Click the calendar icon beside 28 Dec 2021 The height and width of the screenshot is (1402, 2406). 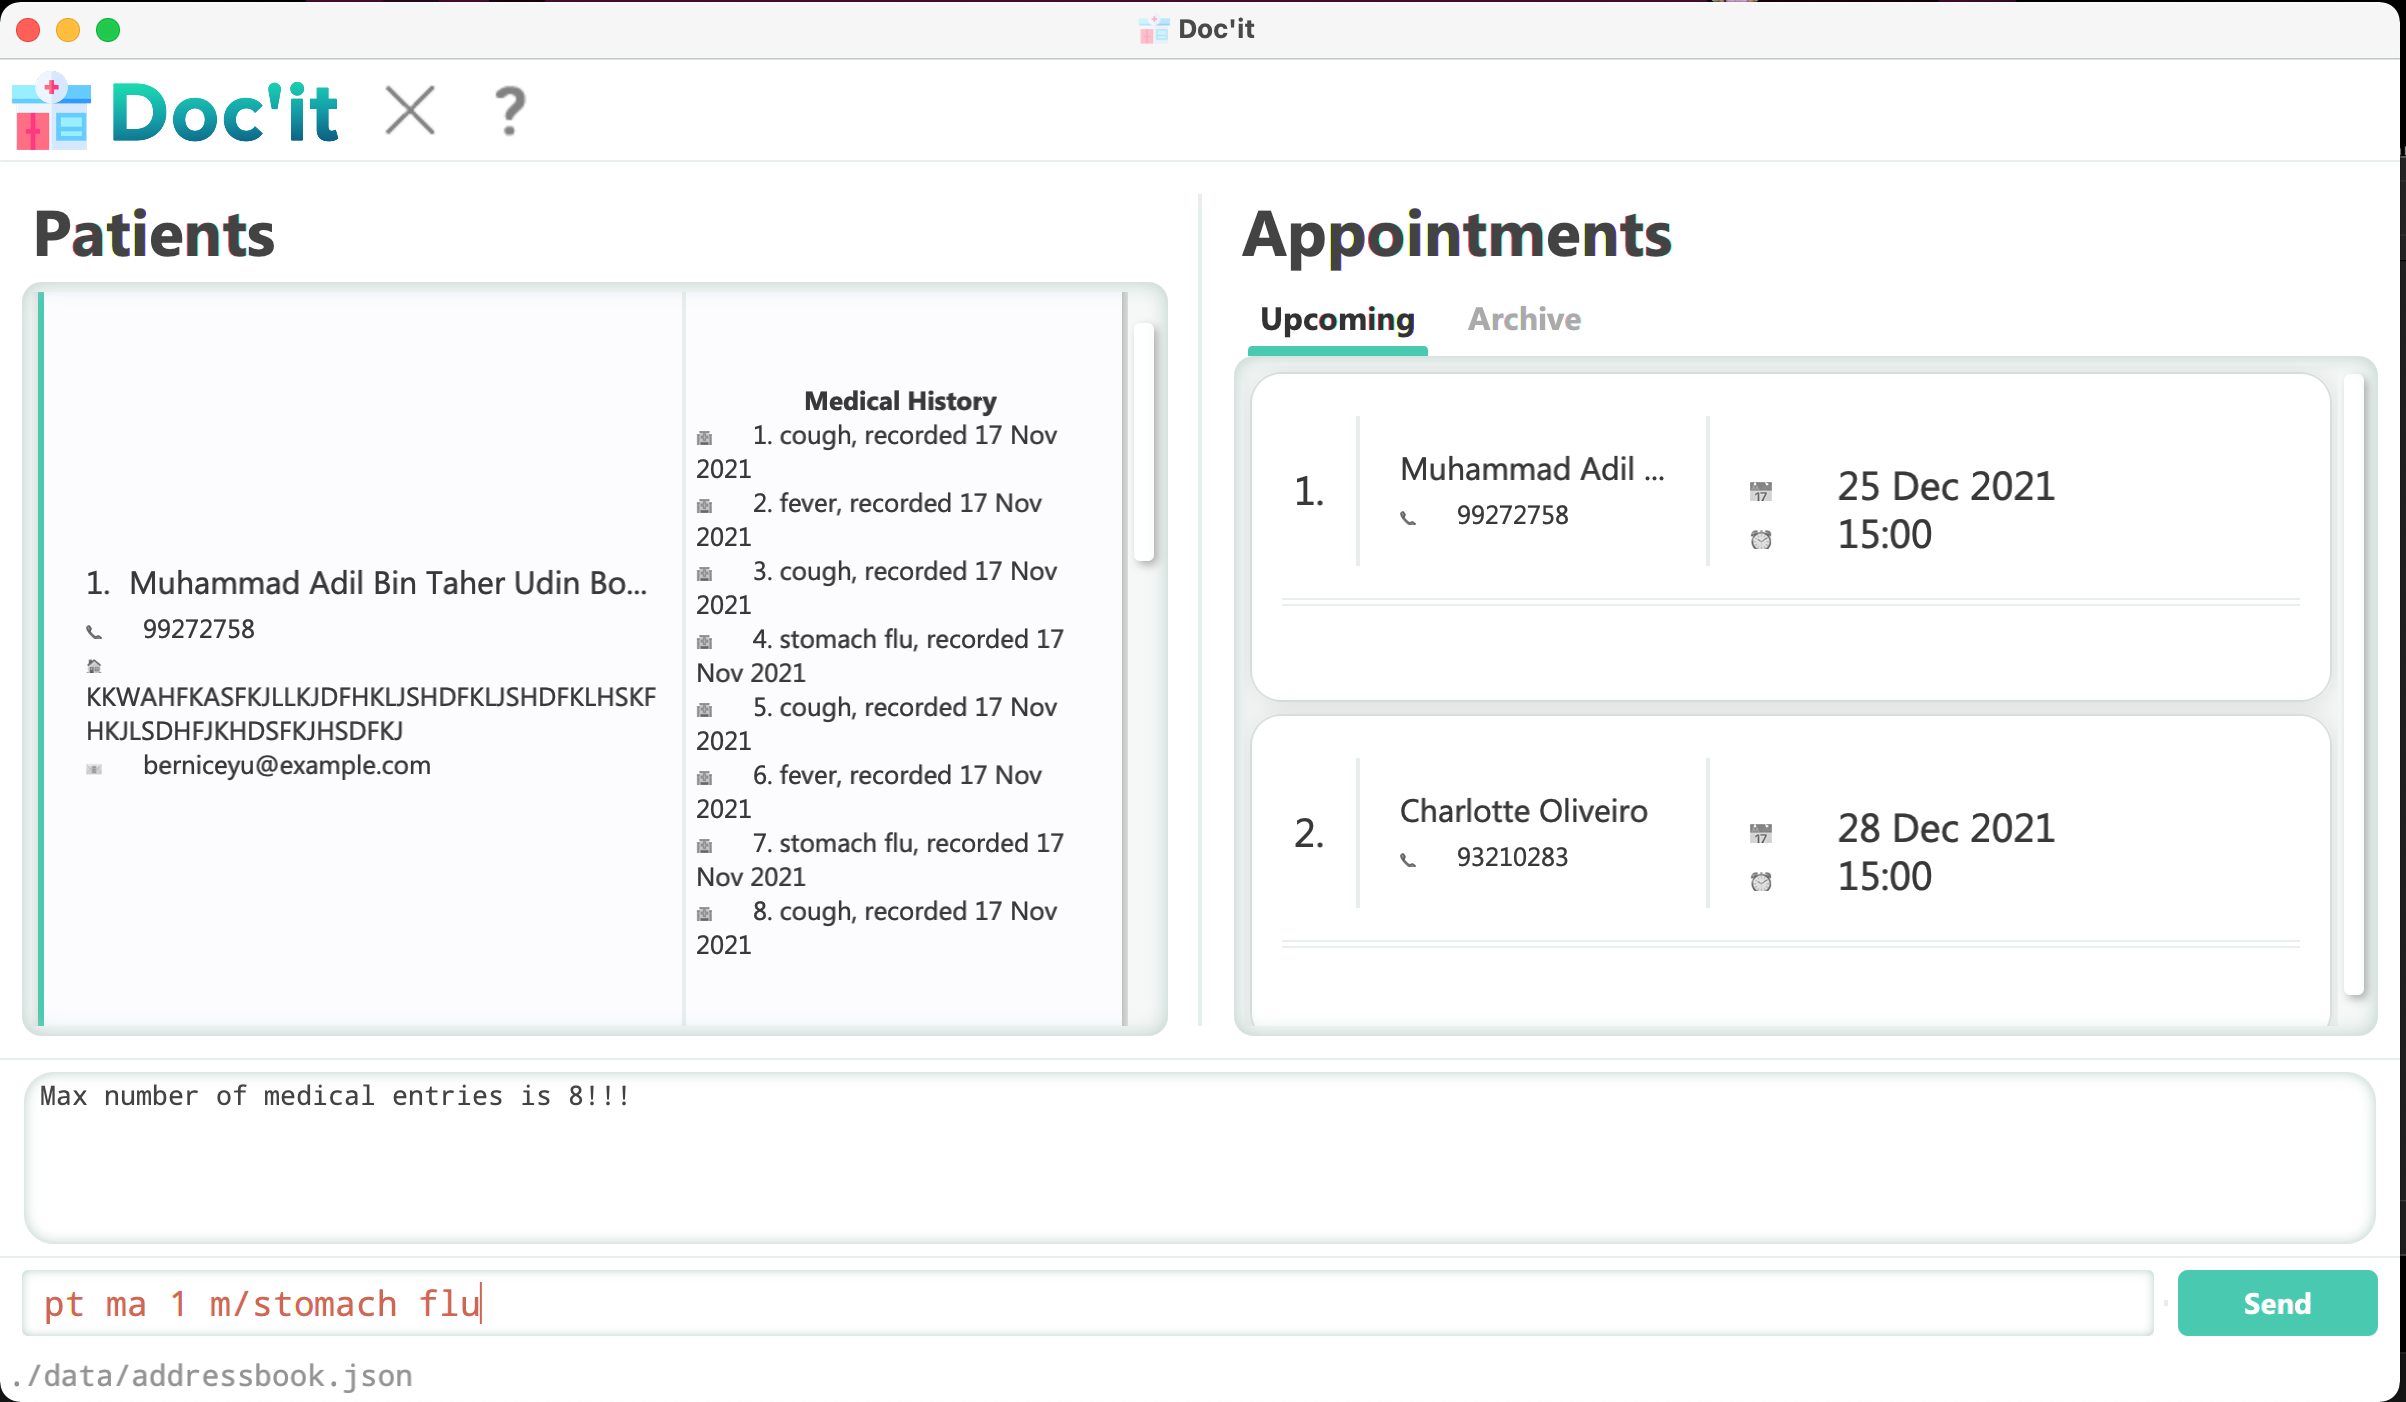click(x=1760, y=832)
